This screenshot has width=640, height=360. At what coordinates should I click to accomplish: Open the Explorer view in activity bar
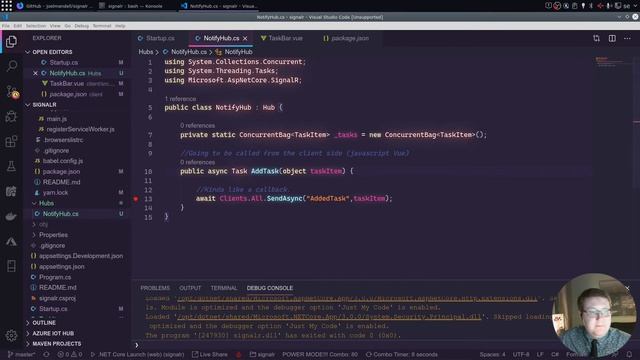click(11, 42)
